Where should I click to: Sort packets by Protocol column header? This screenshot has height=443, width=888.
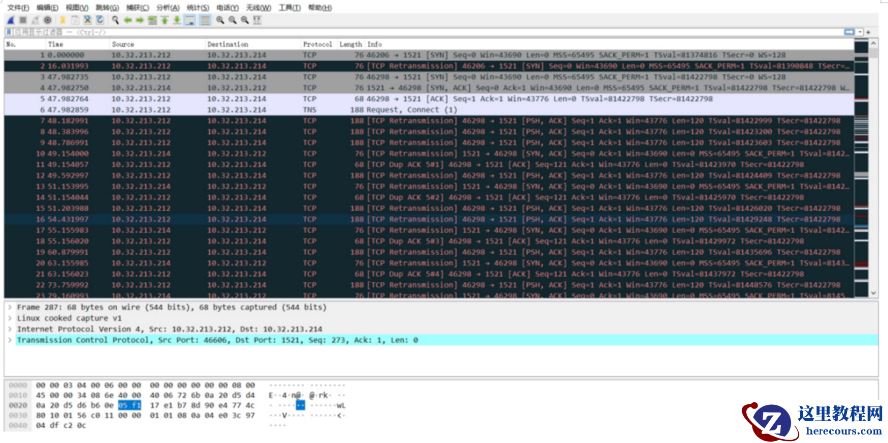click(x=318, y=44)
